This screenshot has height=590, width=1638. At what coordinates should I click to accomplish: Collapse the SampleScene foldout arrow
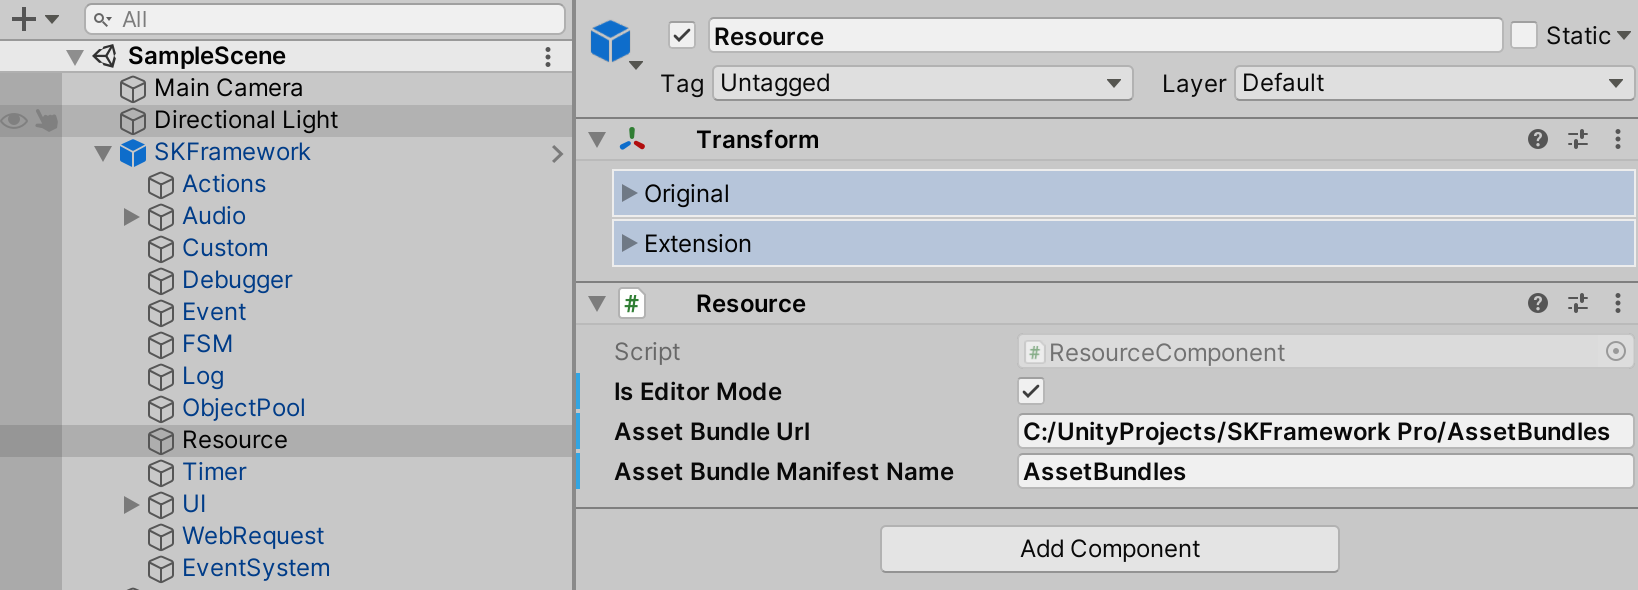[x=75, y=57]
